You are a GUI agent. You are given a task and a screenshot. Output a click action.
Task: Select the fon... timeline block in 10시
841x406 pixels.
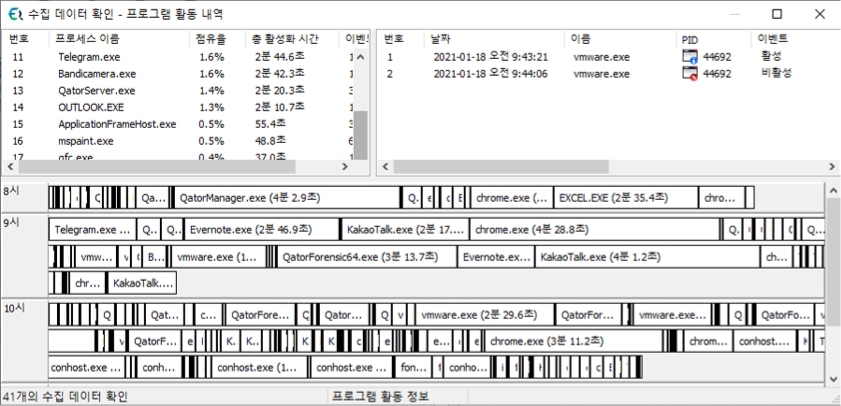point(413,368)
